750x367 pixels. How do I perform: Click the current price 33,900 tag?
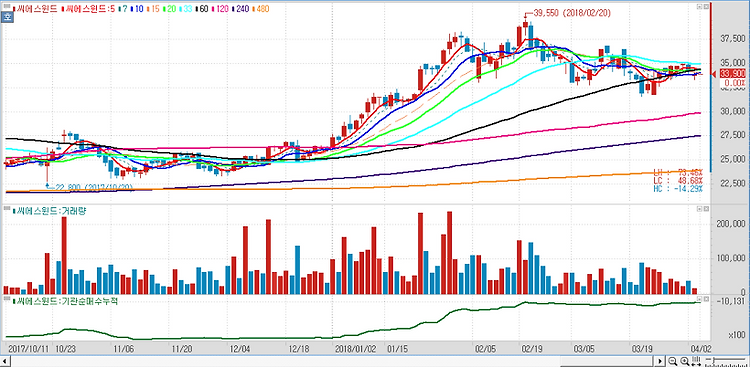tap(732, 73)
